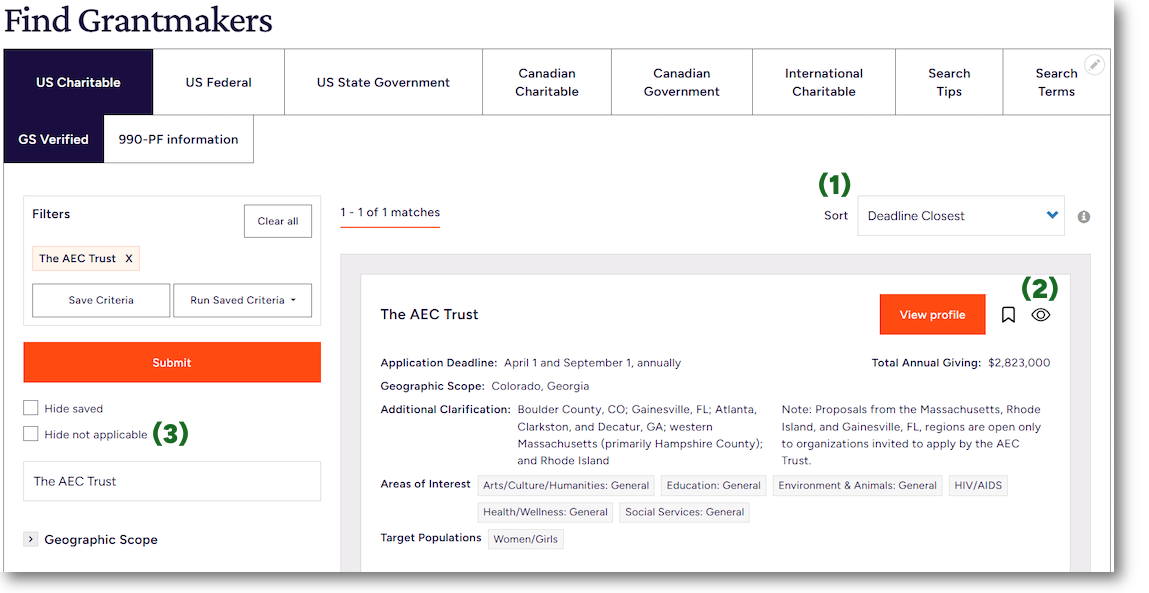Image resolution: width=1149 pixels, height=593 pixels.
Task: Remove The AEC Trust filter tag
Action: pos(128,259)
